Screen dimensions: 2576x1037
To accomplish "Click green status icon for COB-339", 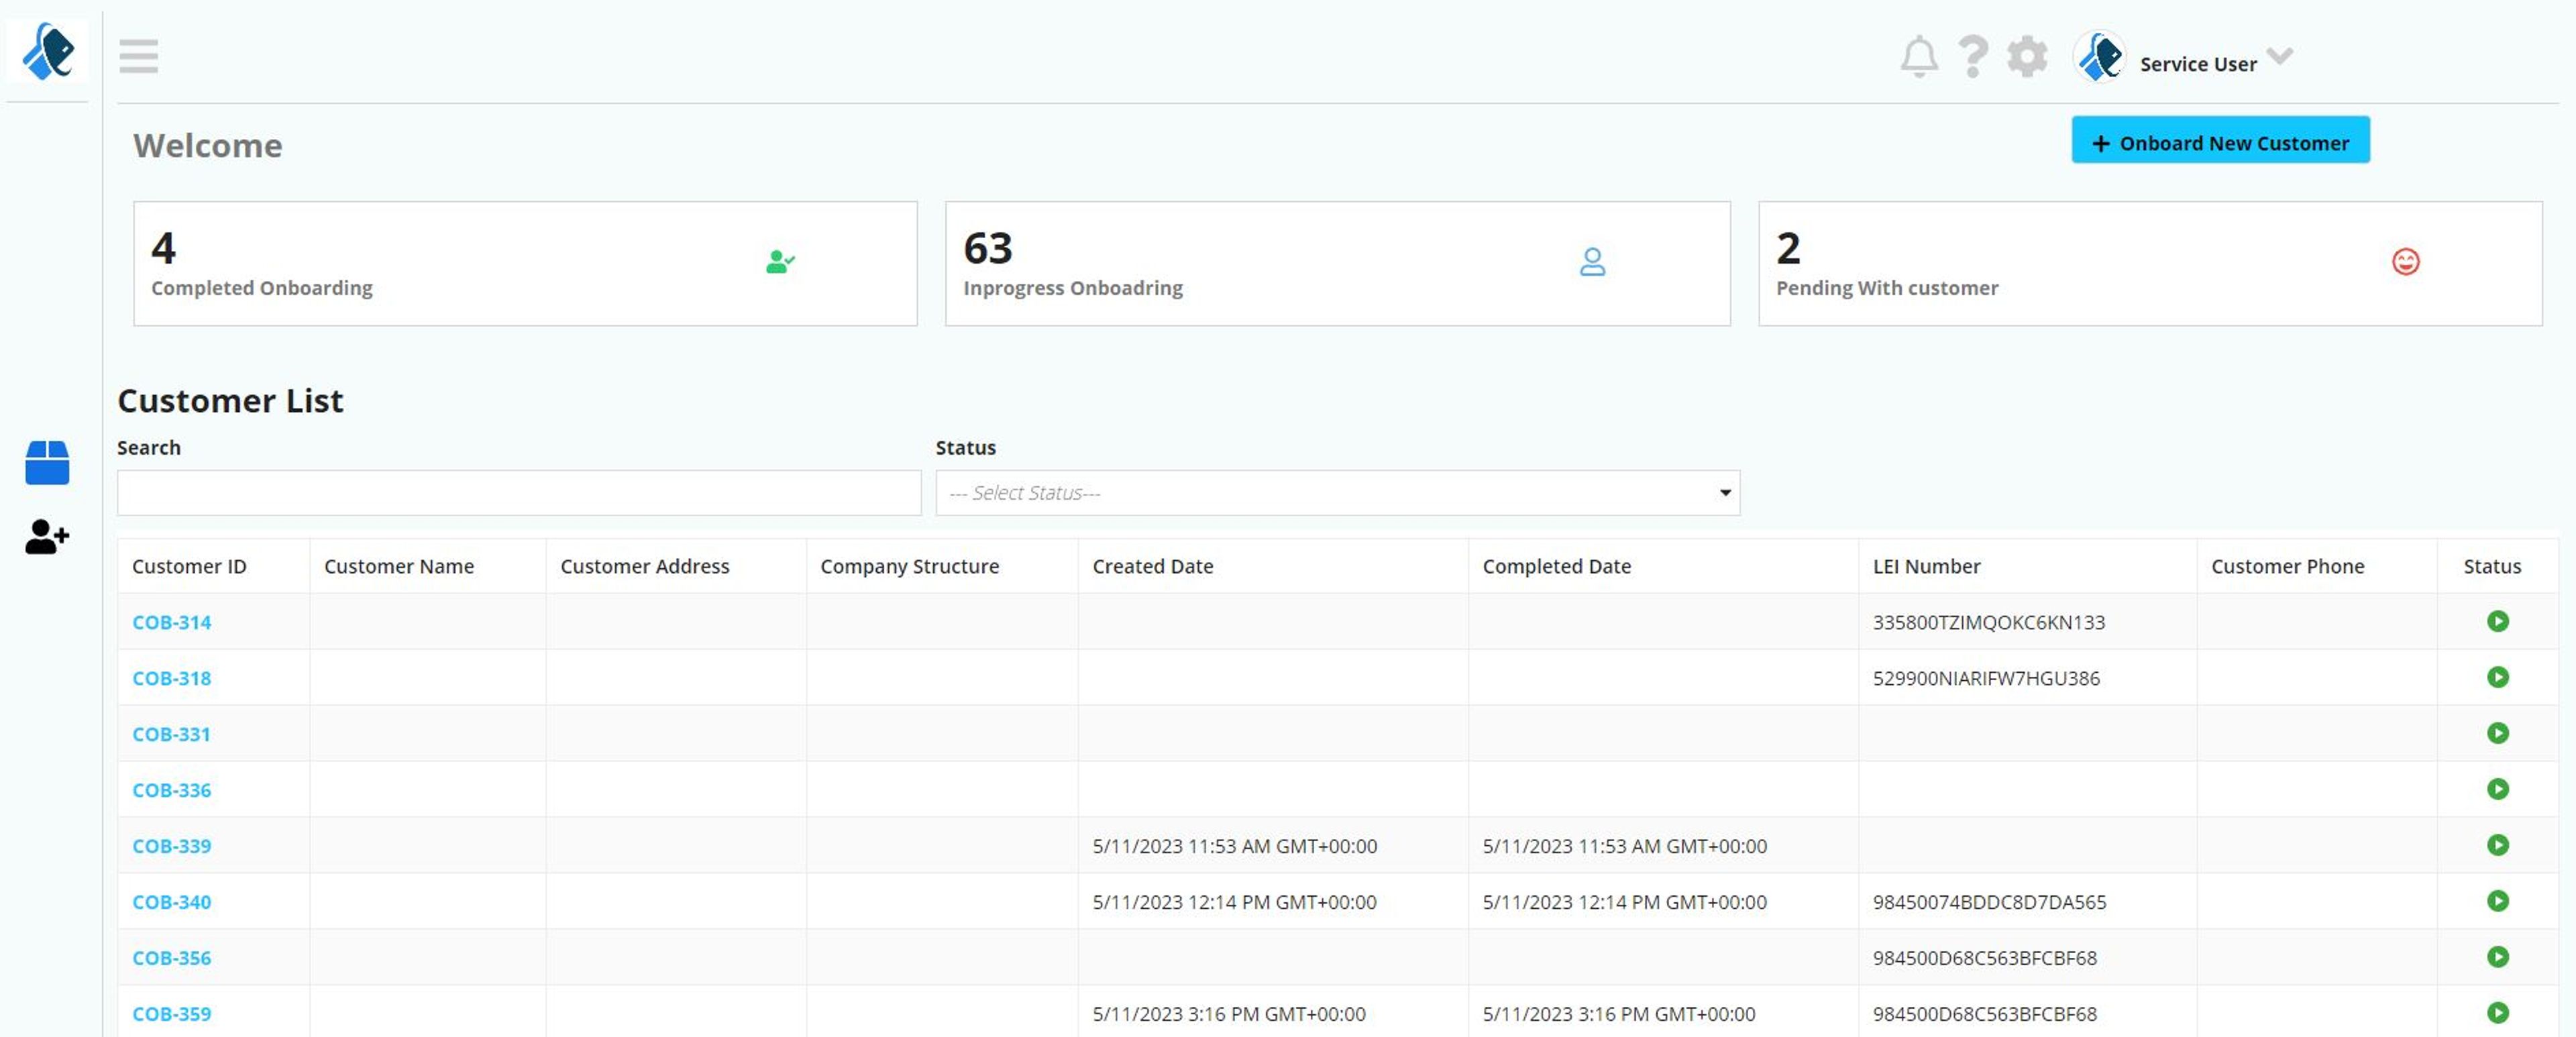I will click(x=2497, y=845).
